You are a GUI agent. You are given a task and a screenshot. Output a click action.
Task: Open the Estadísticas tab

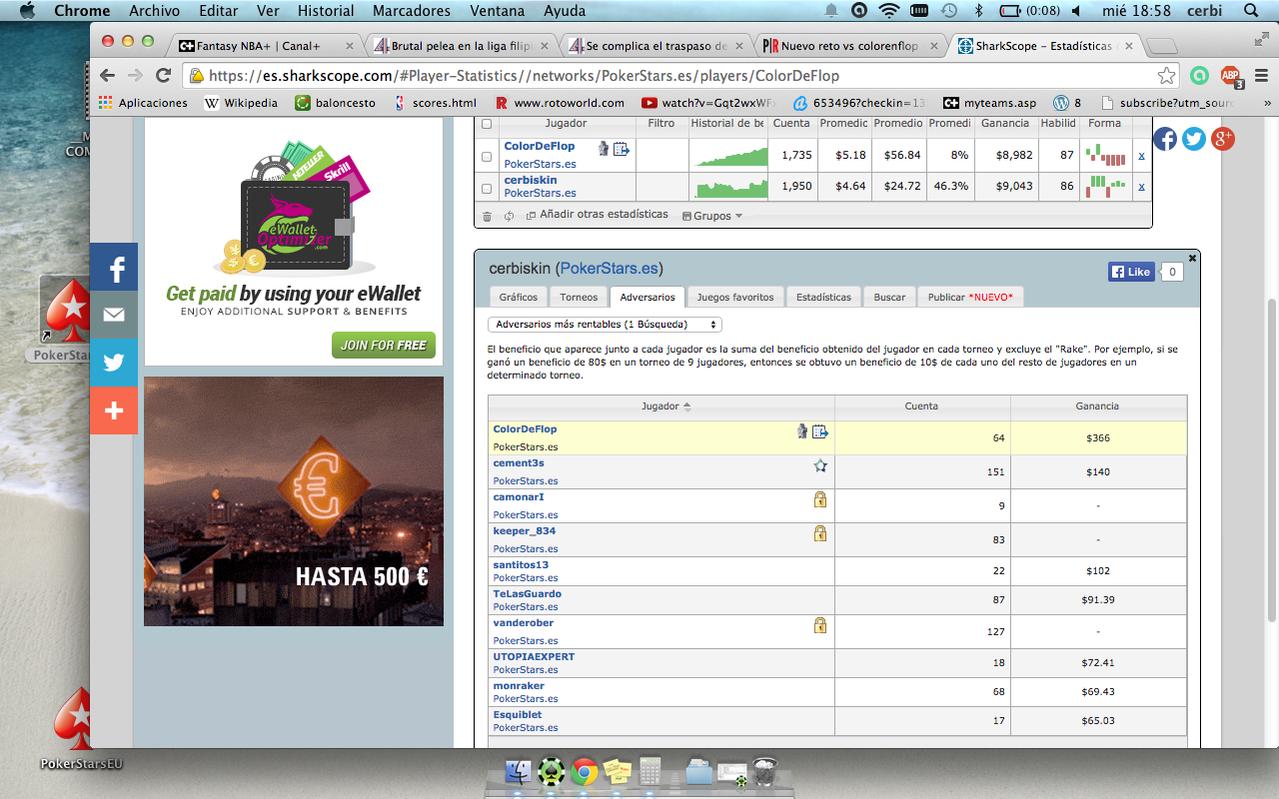point(823,297)
